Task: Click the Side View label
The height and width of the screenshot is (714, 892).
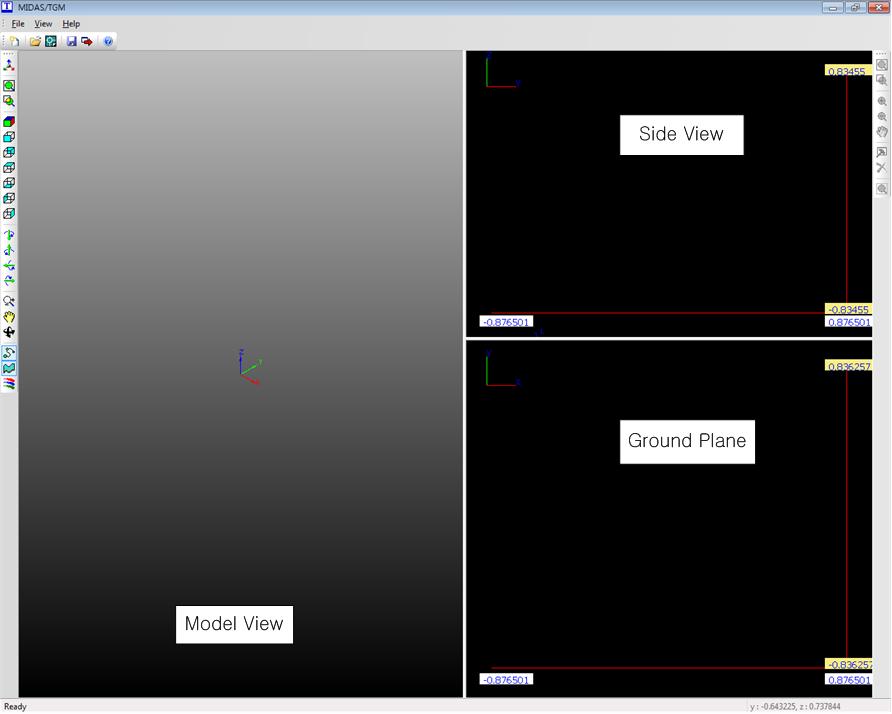Action: pos(681,134)
